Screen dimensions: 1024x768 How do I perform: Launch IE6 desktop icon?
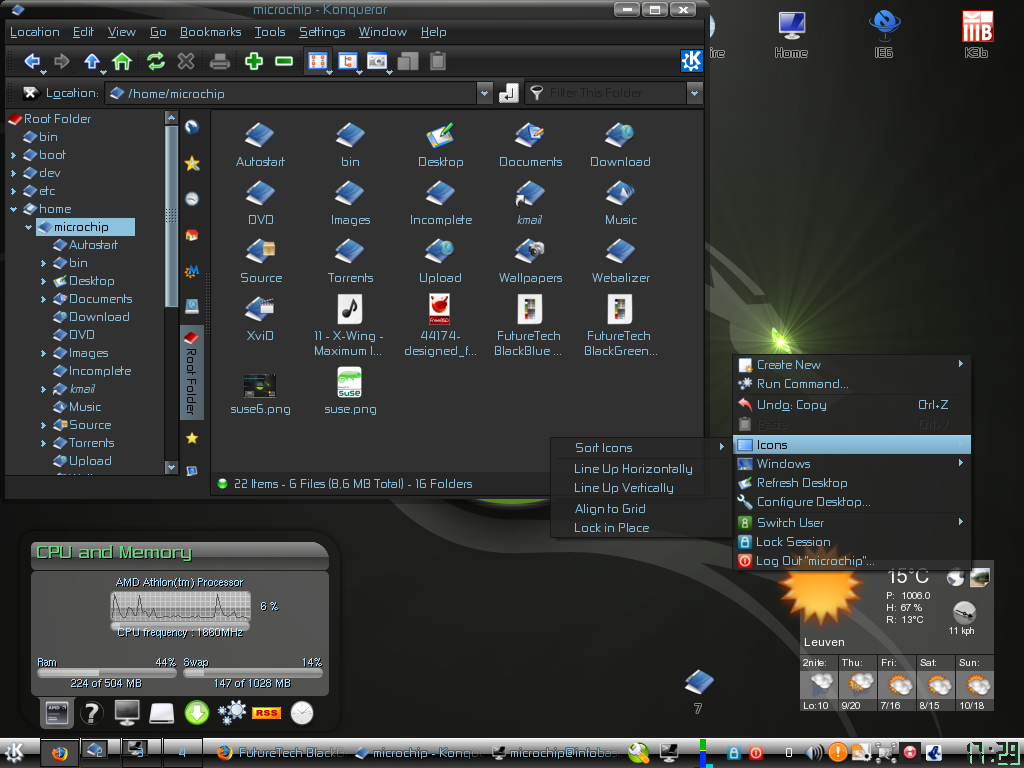pyautogui.click(x=884, y=34)
